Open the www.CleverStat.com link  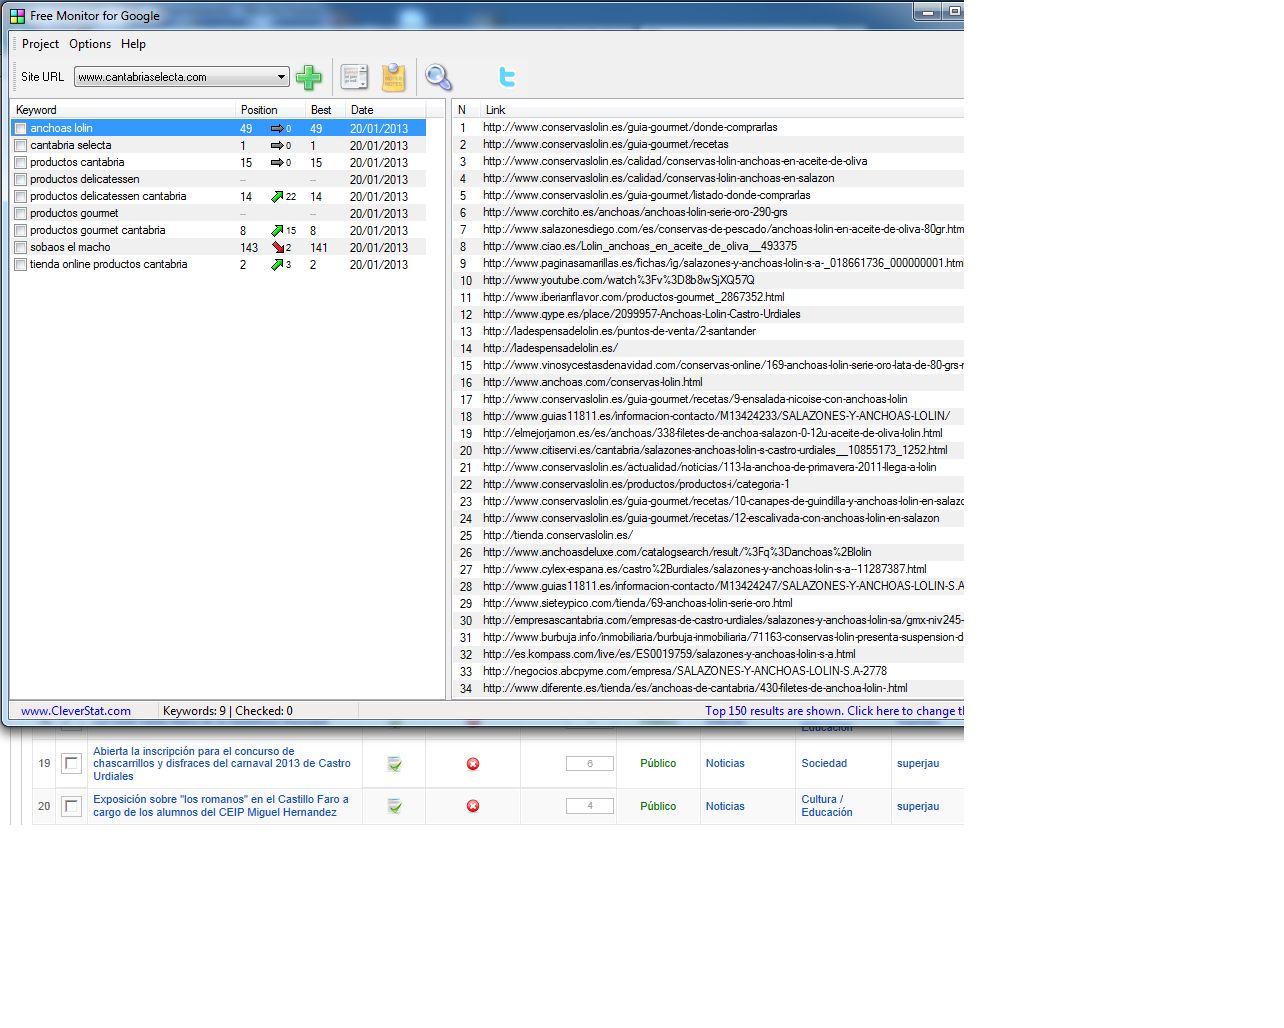76,711
